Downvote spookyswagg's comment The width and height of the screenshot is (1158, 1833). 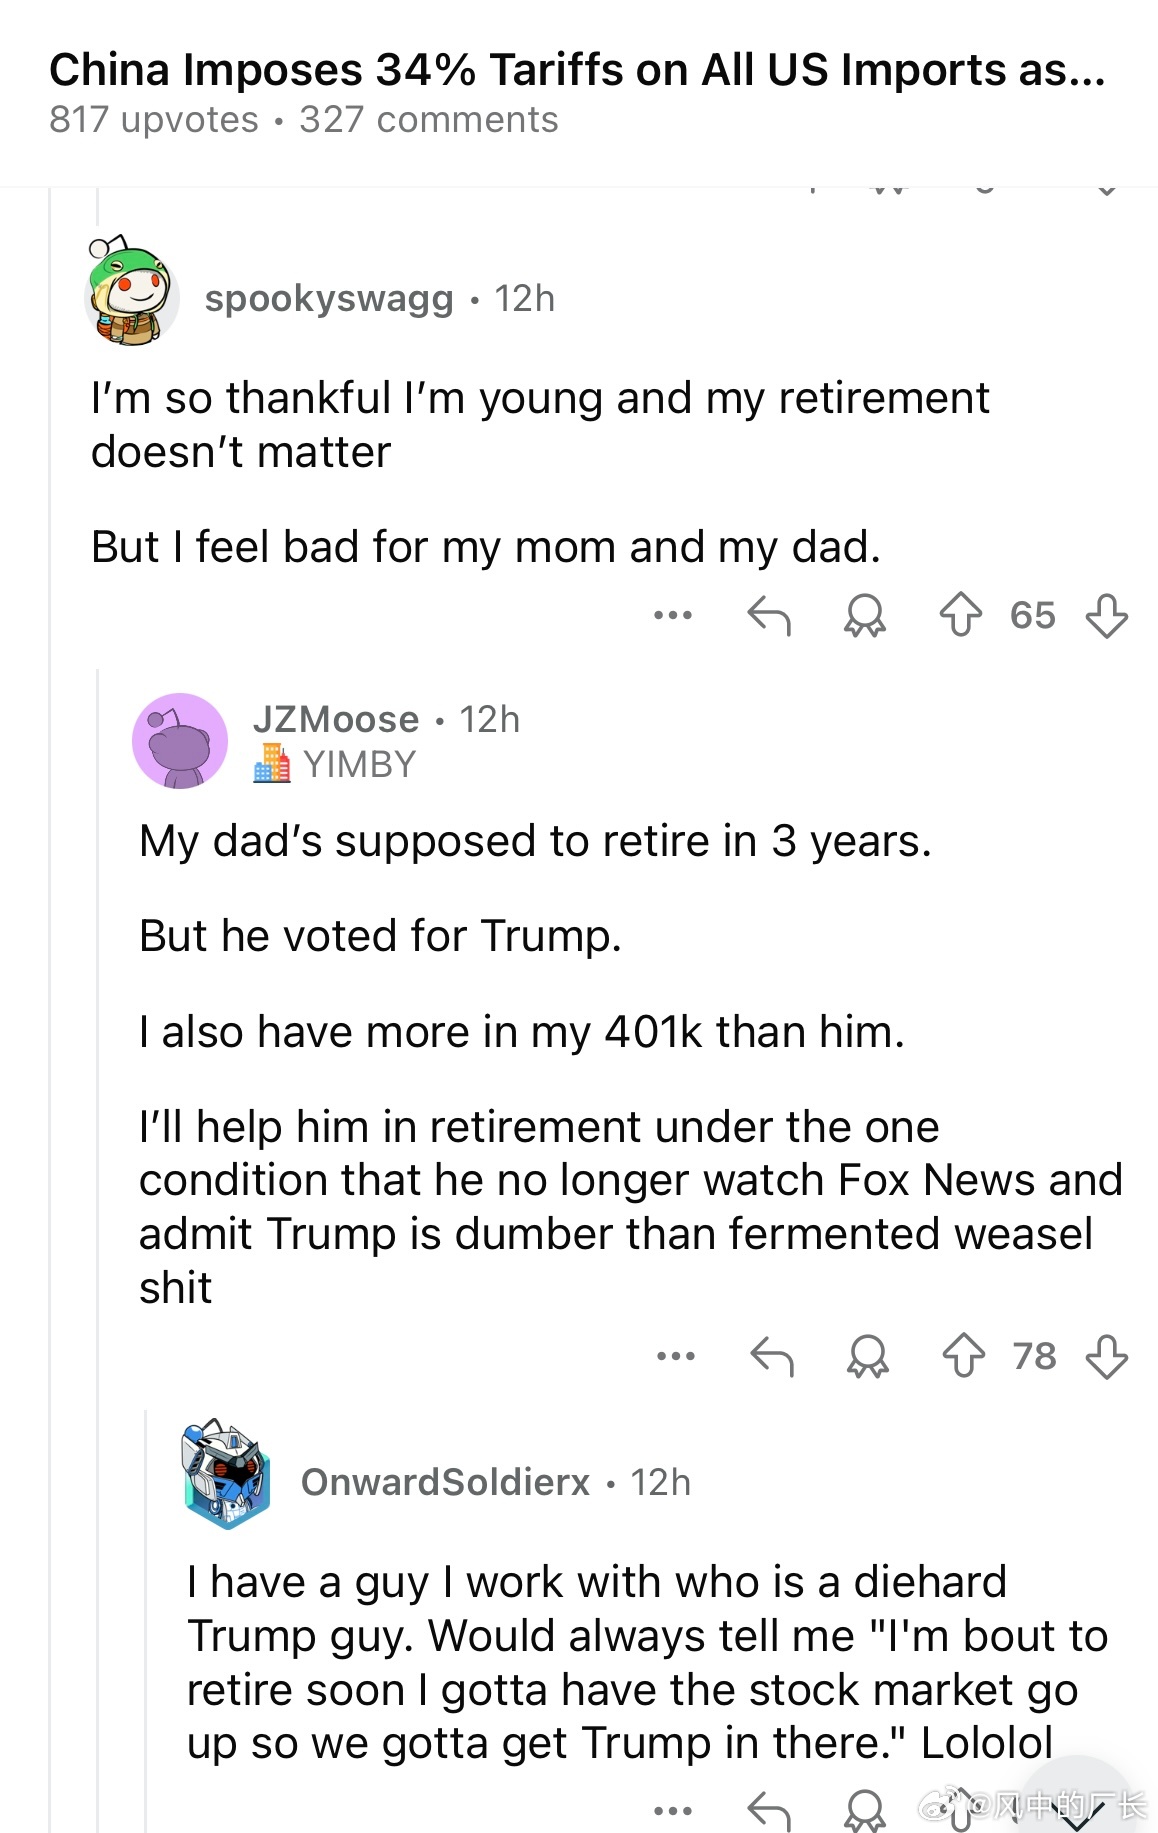pos(1106,615)
